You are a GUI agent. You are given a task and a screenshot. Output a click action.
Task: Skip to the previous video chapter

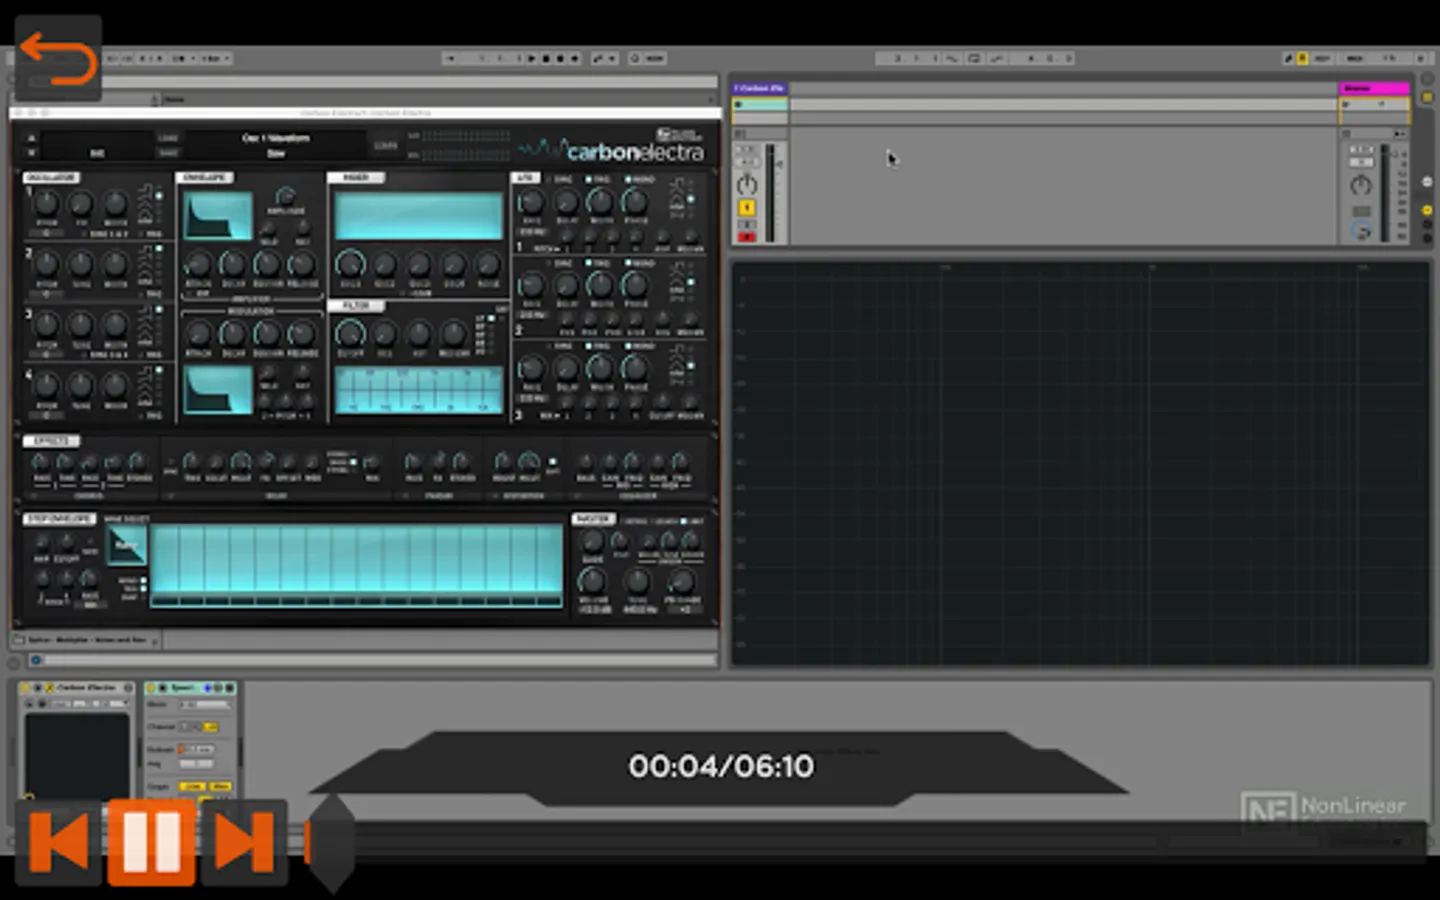(58, 842)
